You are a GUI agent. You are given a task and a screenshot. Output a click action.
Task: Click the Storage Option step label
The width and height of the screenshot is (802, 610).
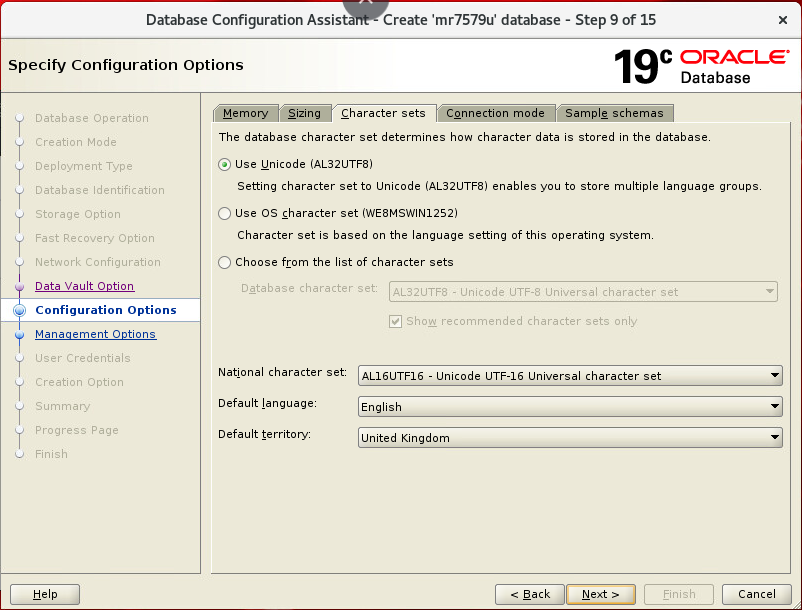[78, 214]
